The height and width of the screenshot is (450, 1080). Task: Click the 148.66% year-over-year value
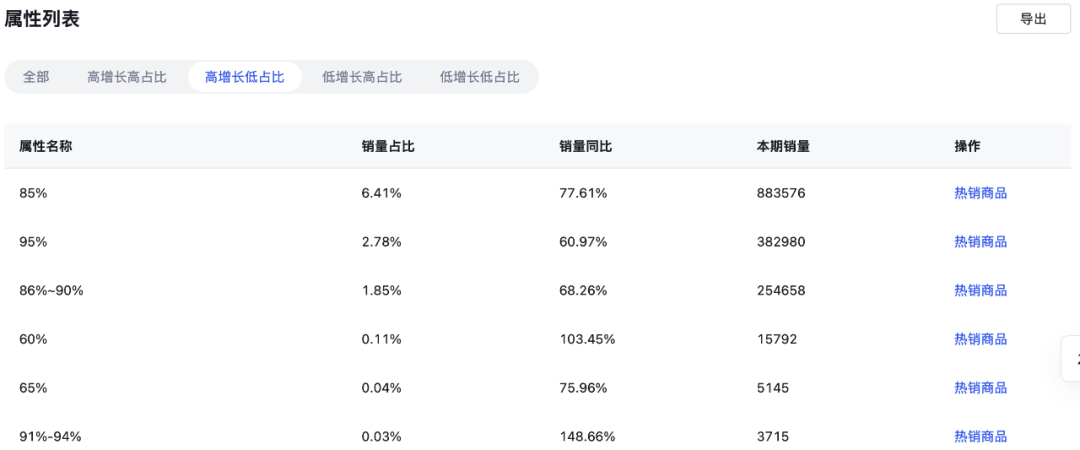click(587, 436)
